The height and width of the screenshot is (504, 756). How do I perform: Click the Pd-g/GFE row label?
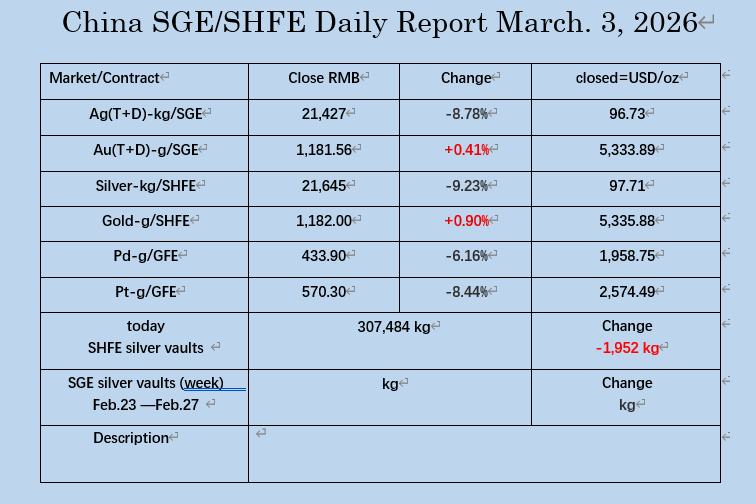click(144, 256)
